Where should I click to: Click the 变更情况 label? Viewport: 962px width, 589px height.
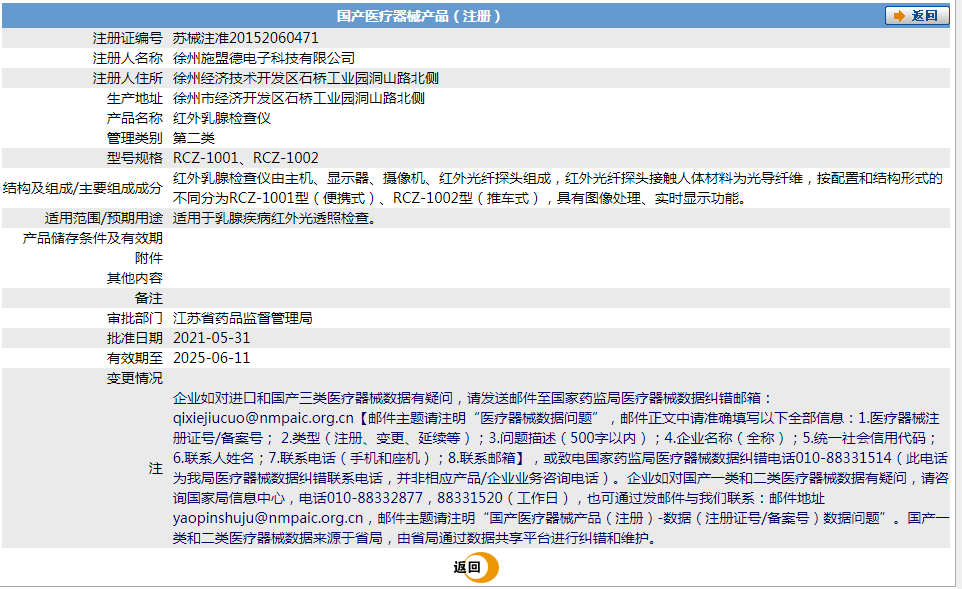[x=135, y=378]
